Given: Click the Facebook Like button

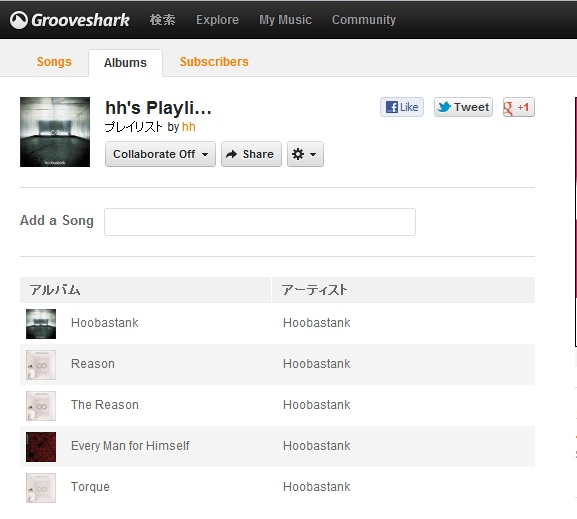Looking at the screenshot, I should click(402, 107).
